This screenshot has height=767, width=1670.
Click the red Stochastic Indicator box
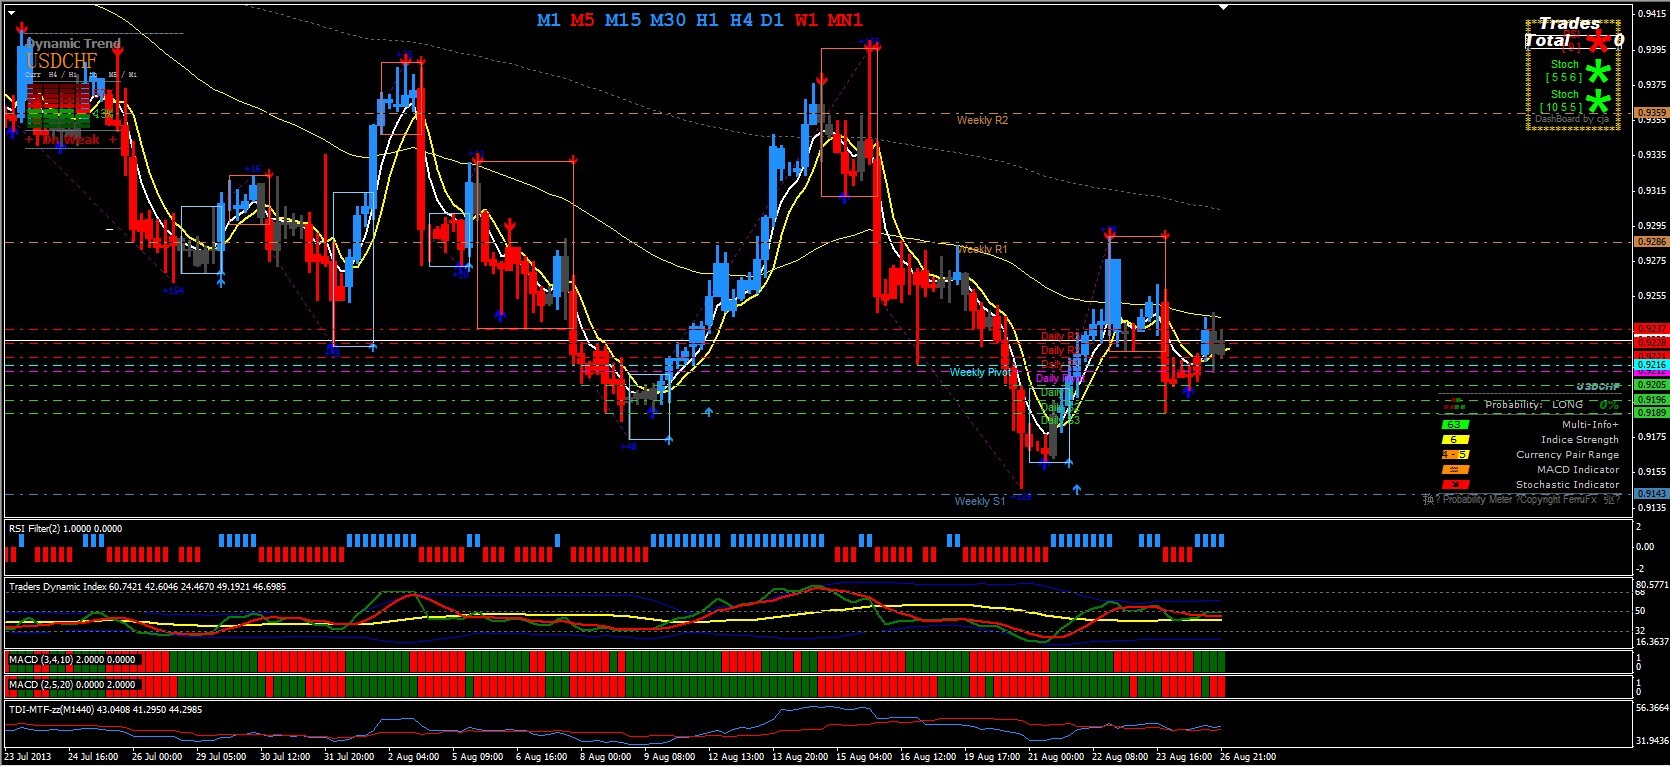[x=1455, y=485]
